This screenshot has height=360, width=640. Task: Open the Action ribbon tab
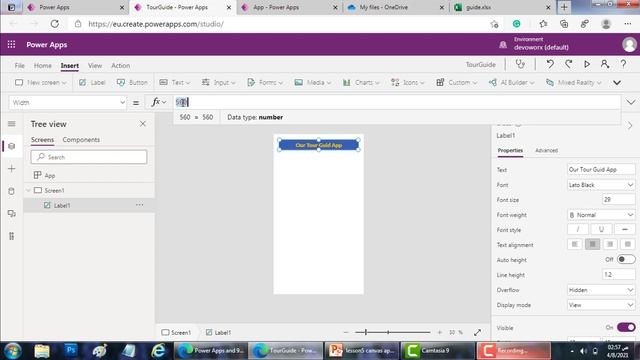click(120, 65)
